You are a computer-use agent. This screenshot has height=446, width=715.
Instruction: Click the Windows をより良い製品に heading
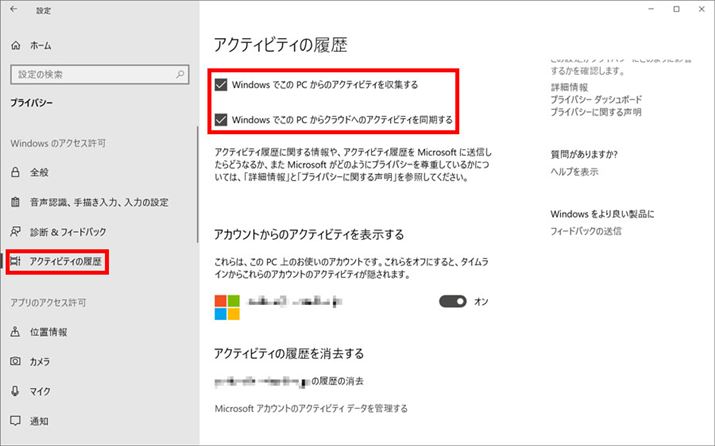tap(602, 214)
